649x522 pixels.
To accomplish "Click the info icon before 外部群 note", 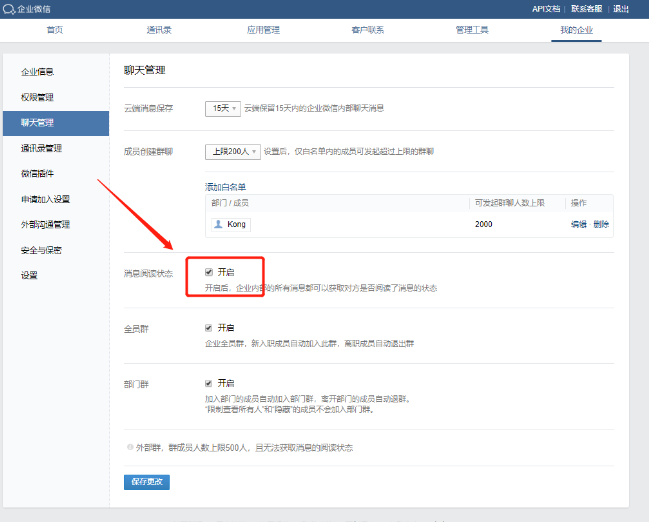I will (130, 447).
